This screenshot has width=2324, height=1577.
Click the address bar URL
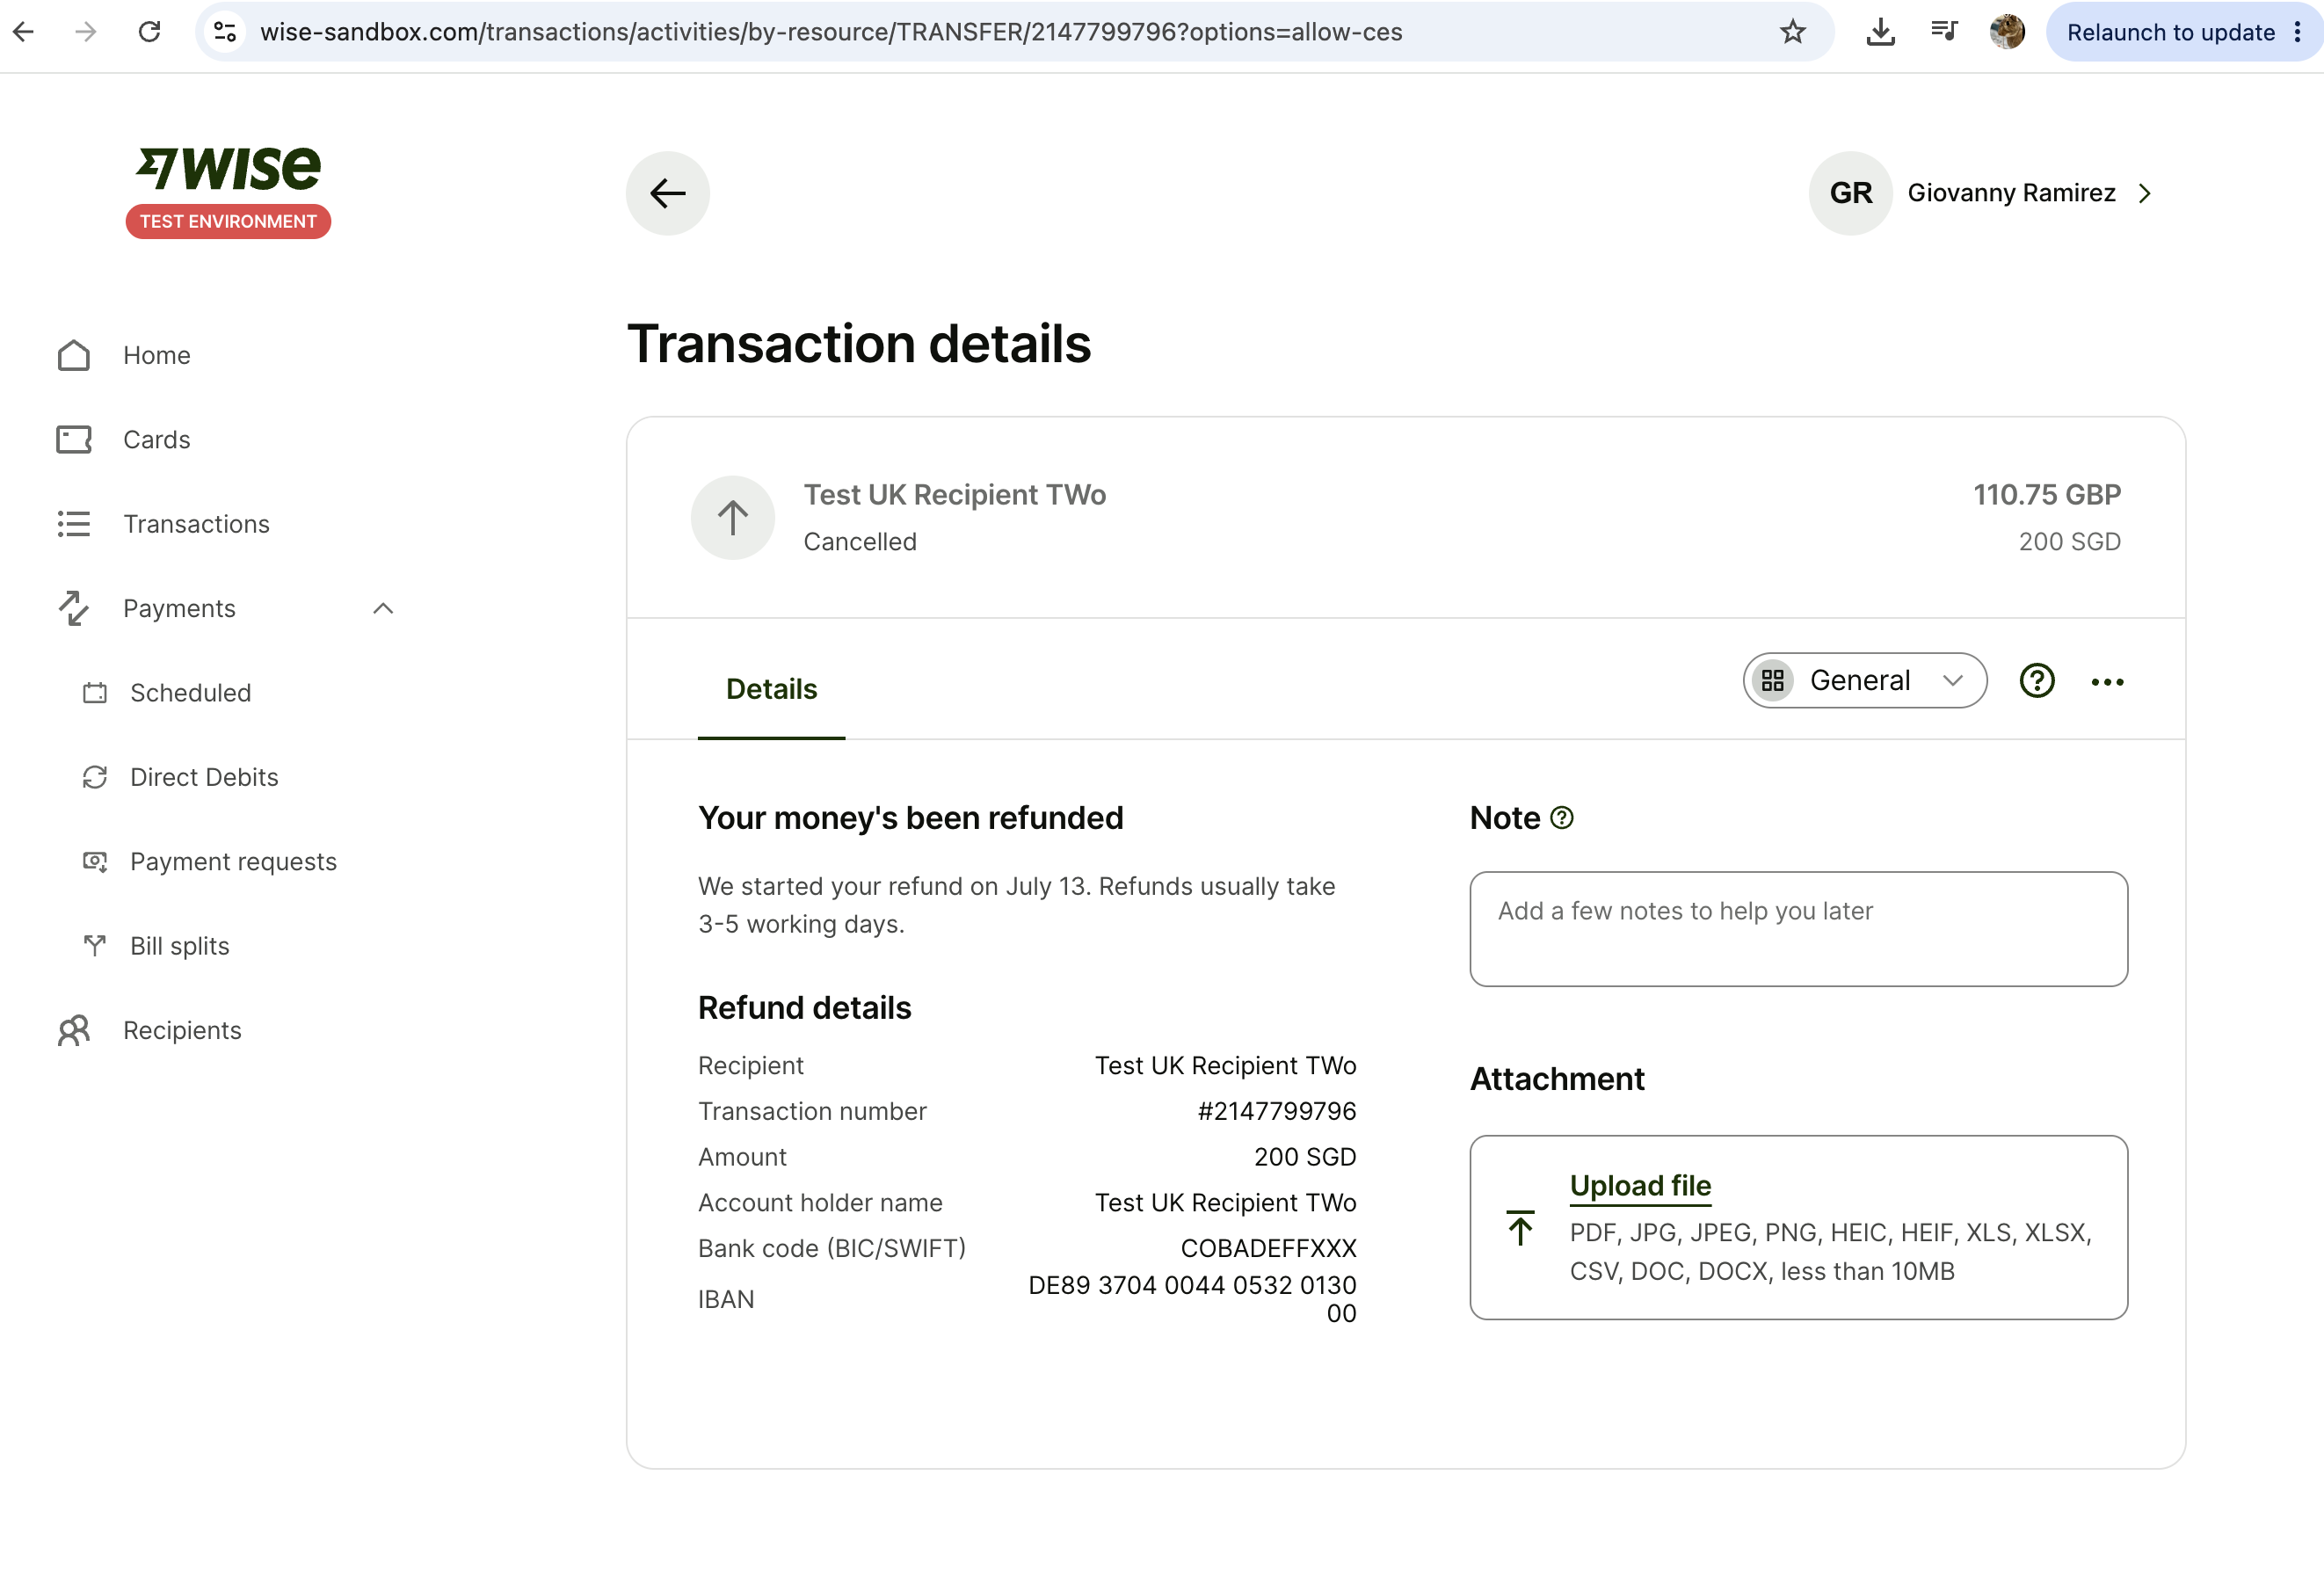831,32
